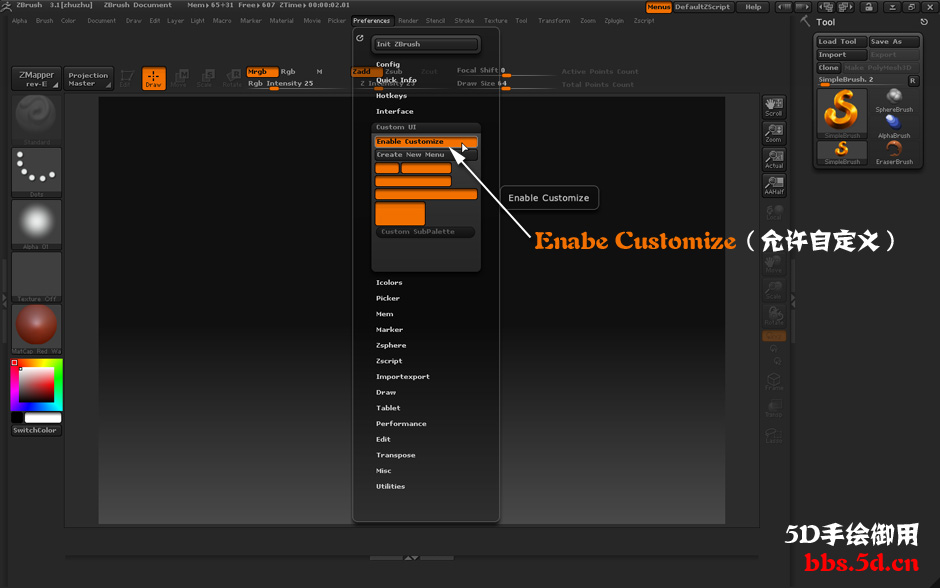Select the Draw mode icon
940x588 pixels.
point(153,78)
